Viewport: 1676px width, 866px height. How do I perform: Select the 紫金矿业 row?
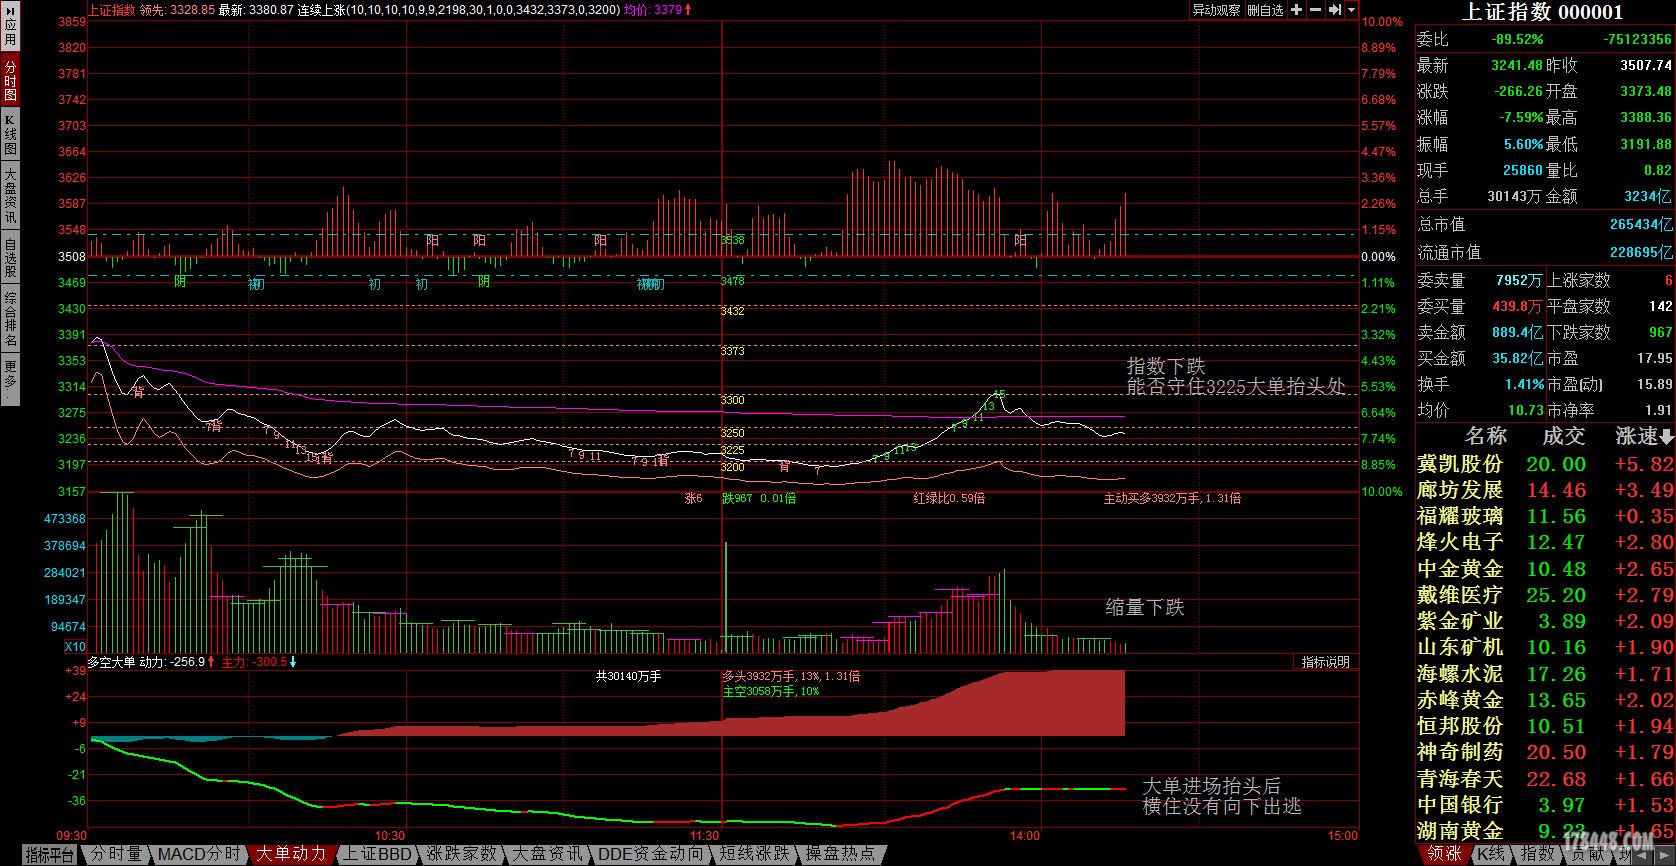(1545, 621)
